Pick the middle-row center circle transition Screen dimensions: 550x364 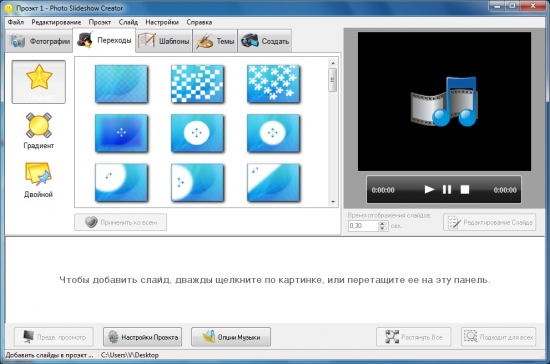coord(197,133)
